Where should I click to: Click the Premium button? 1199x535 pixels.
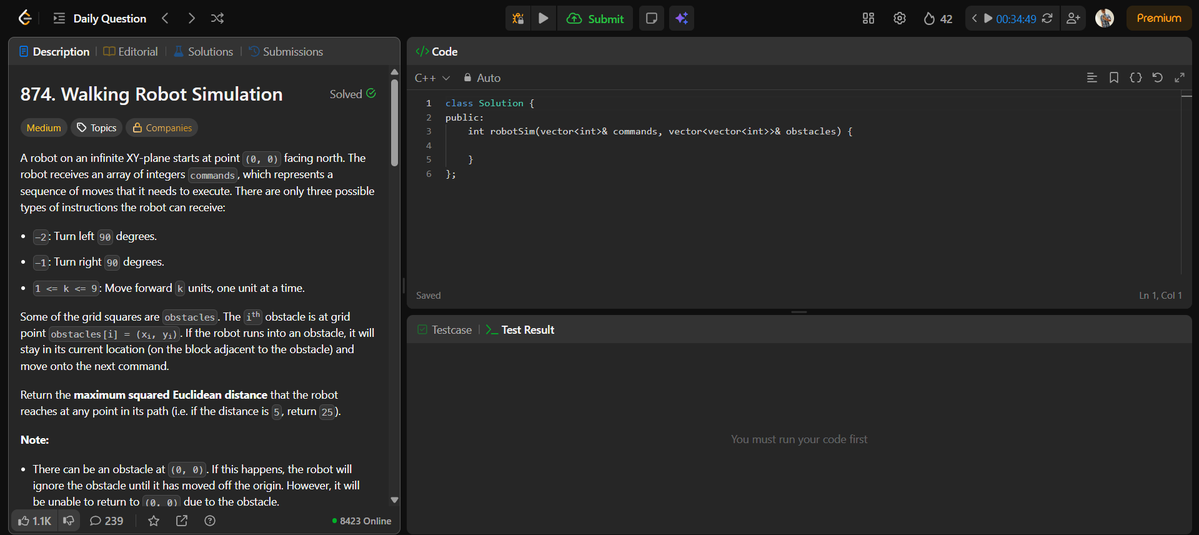1158,18
